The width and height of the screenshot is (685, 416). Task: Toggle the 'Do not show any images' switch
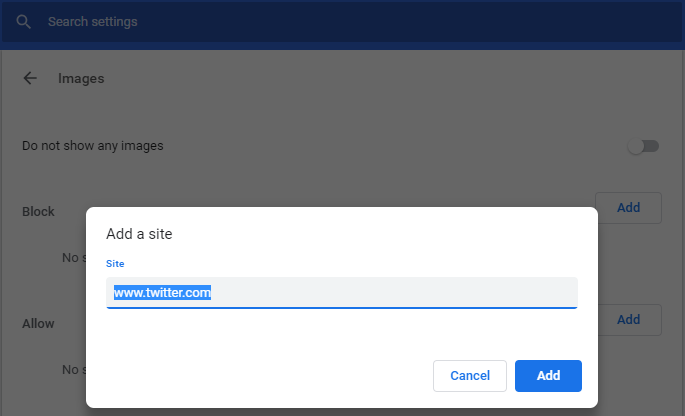[643, 146]
